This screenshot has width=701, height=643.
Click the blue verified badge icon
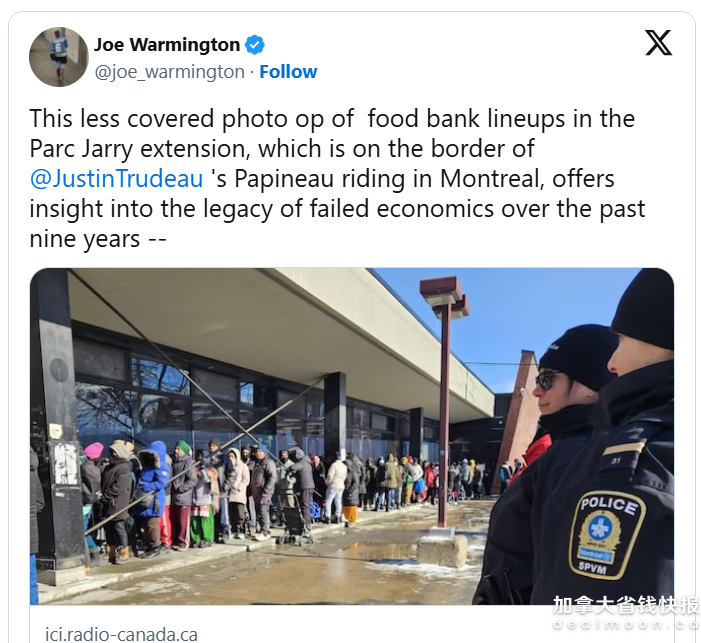pos(255,45)
